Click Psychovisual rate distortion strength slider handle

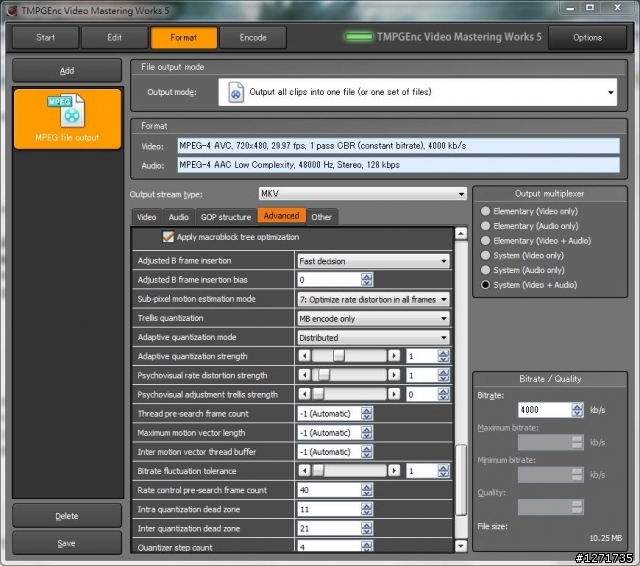[x=324, y=375]
